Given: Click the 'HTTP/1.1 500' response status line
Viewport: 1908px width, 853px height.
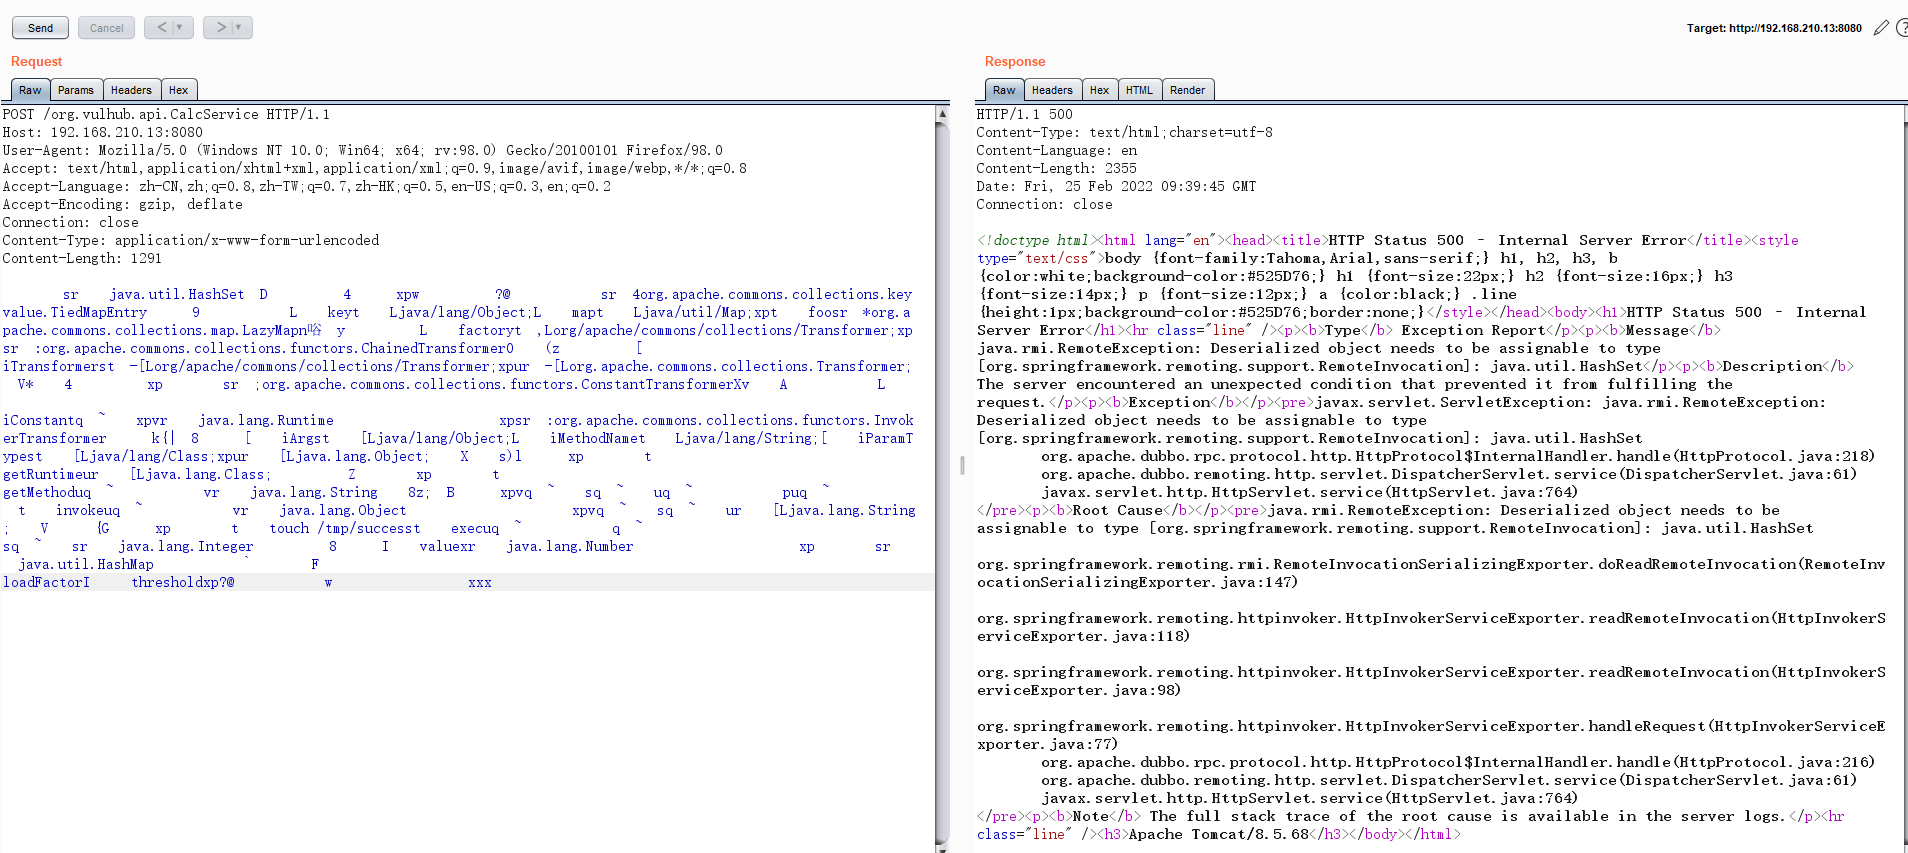Looking at the screenshot, I should pyautogui.click(x=1024, y=114).
